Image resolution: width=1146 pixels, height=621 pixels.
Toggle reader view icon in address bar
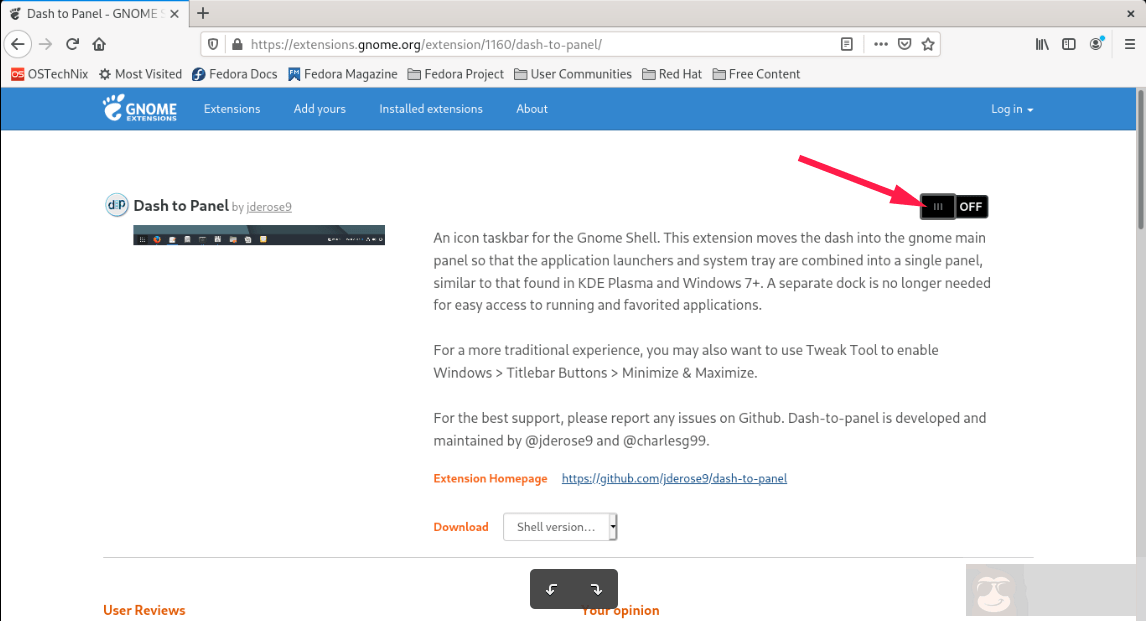(846, 45)
